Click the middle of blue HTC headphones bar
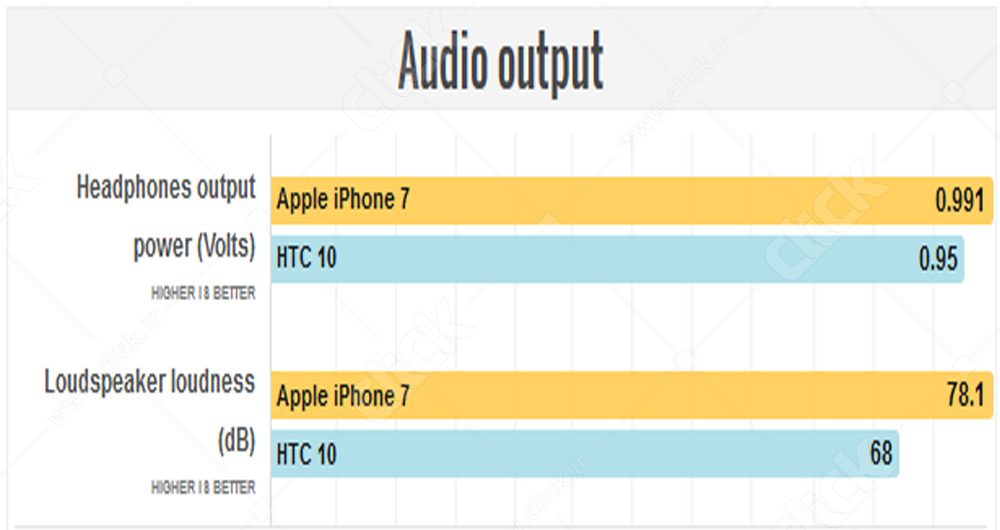The height and width of the screenshot is (530, 1000). coord(617,259)
